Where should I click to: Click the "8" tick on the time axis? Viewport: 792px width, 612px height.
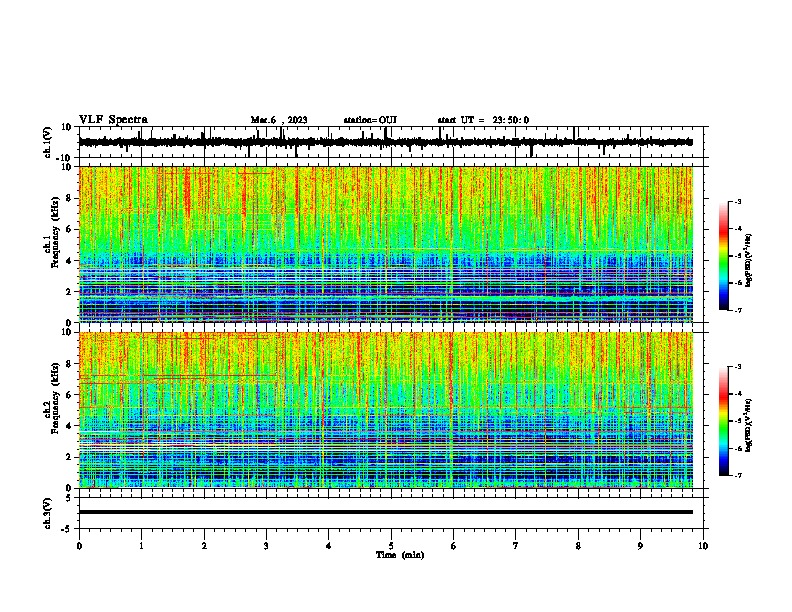[x=578, y=546]
